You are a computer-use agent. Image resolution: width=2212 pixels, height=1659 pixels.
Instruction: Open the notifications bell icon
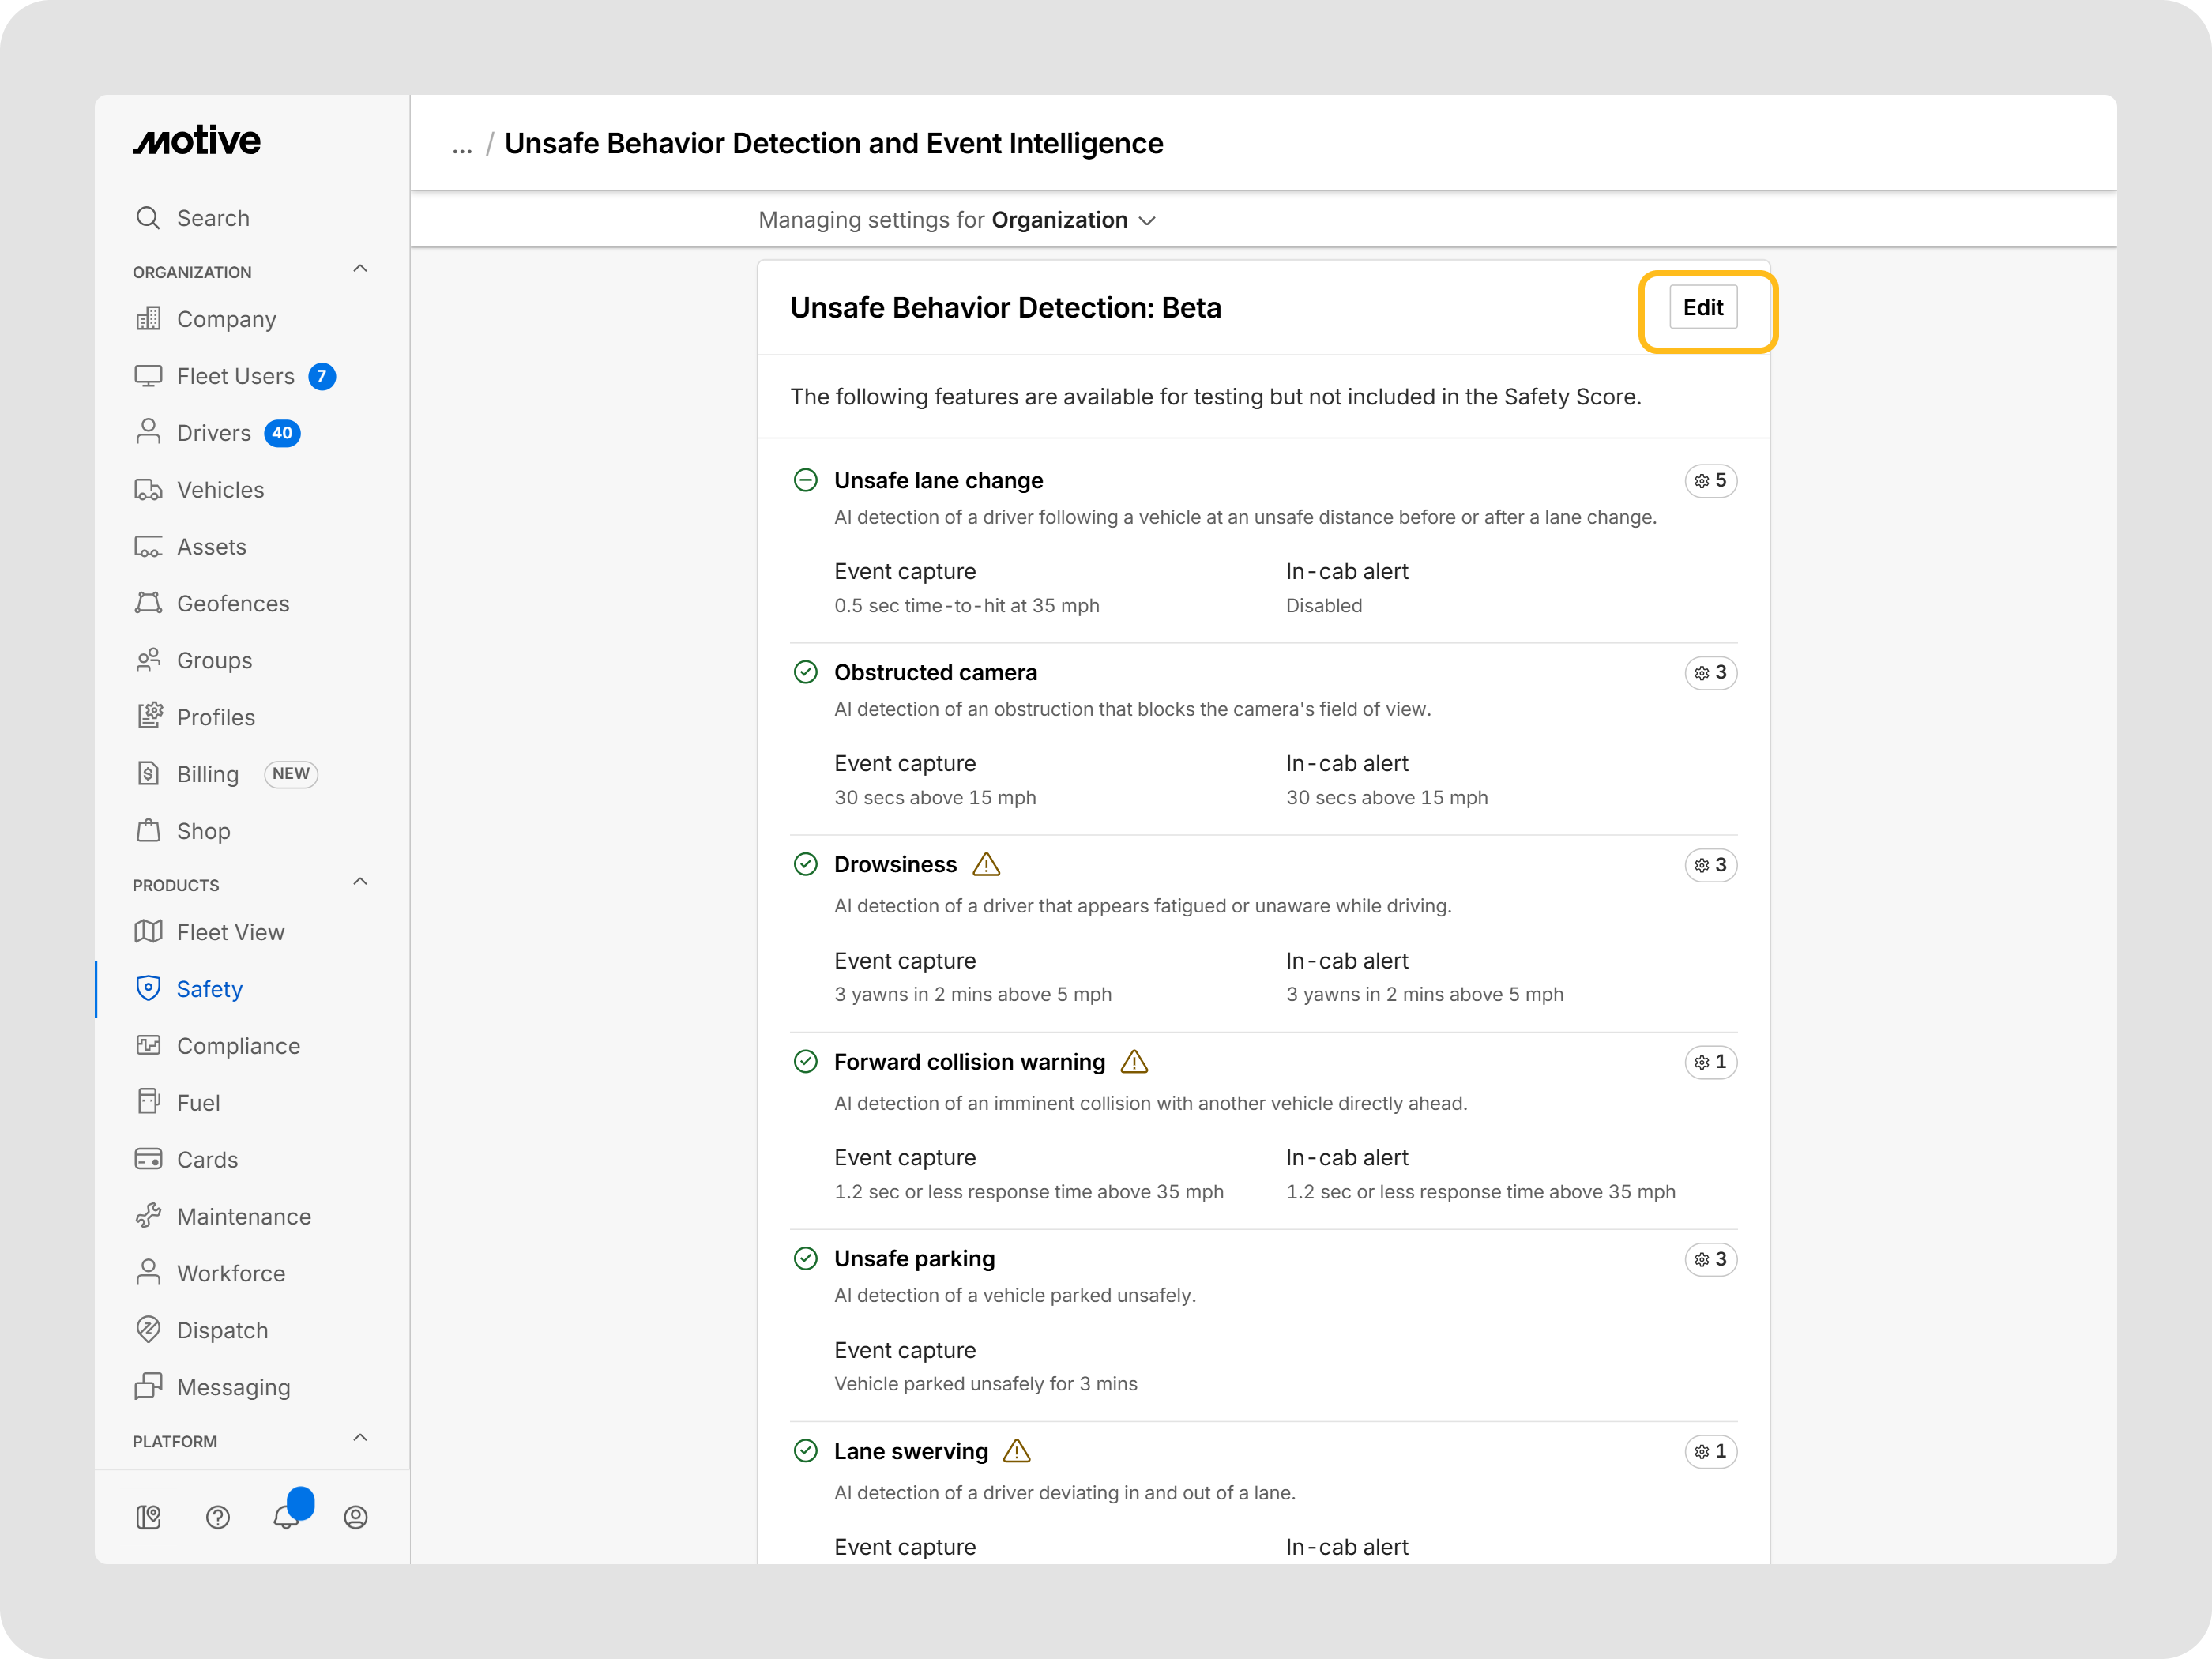point(287,1517)
